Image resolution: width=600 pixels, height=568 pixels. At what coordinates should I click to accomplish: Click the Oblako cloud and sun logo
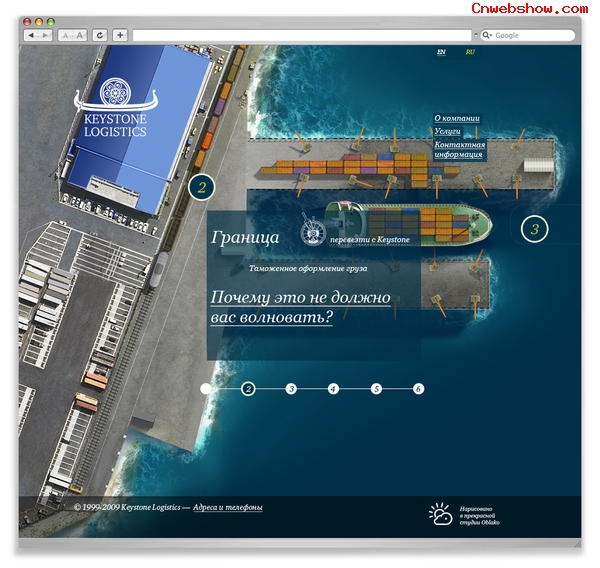[440, 514]
